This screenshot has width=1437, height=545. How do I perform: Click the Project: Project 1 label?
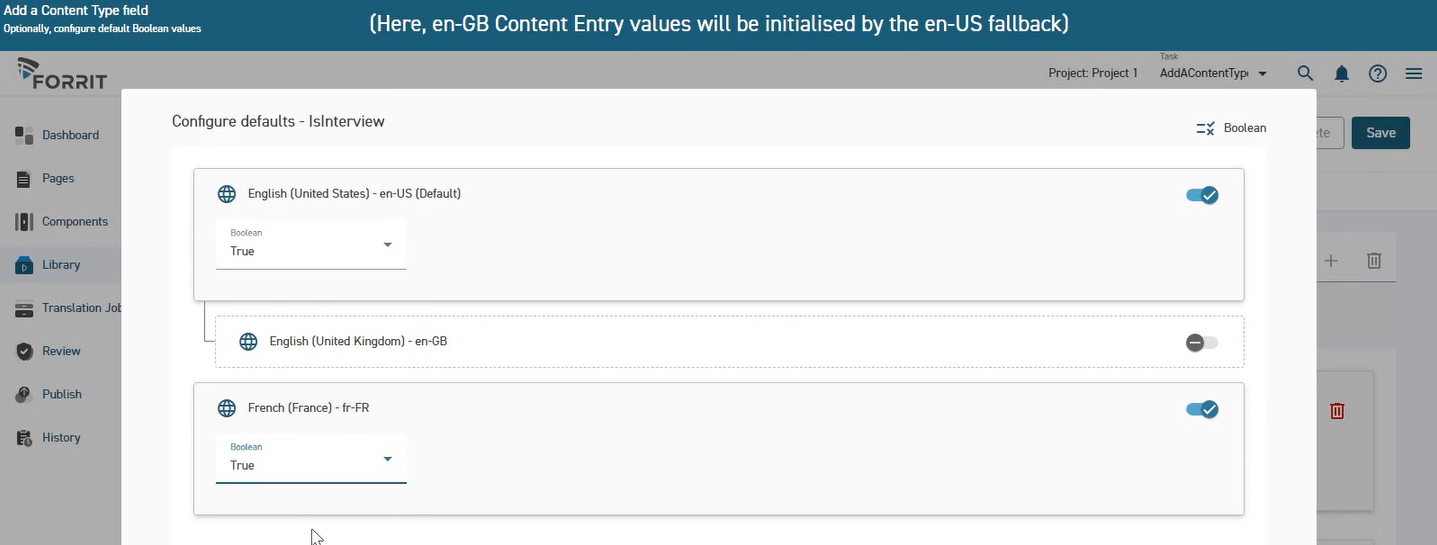[x=1093, y=73]
